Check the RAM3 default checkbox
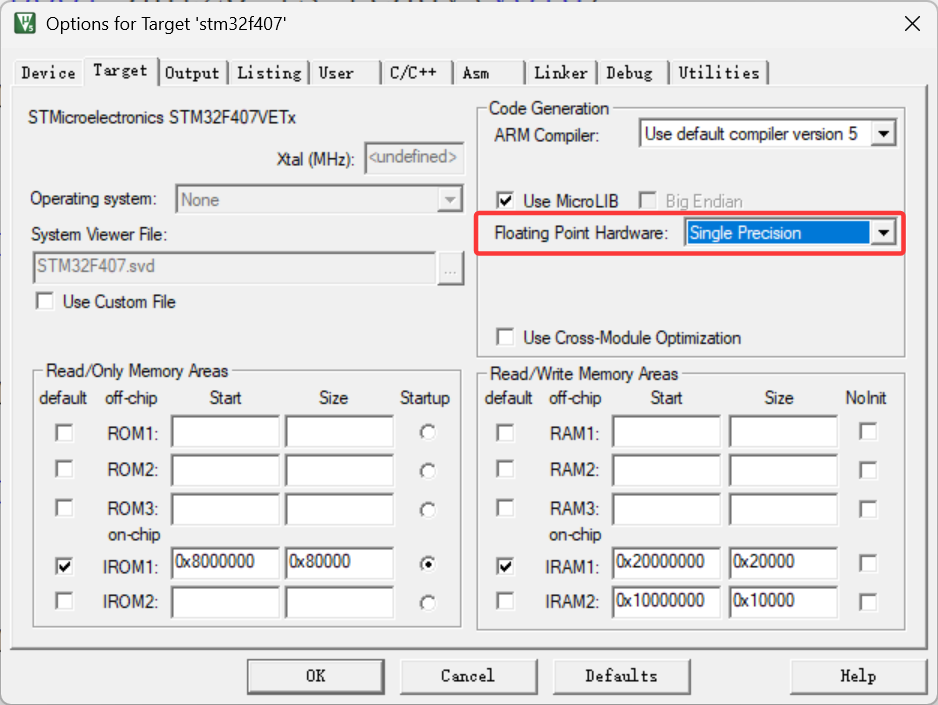This screenshot has height=705, width=938. tap(505, 508)
